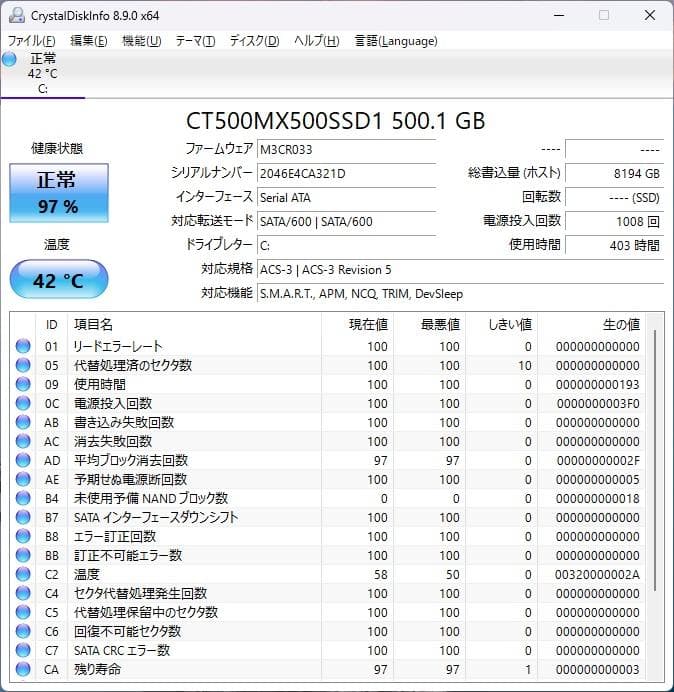Open the テーマ(T) menu
Viewport: 674px width, 692px height.
click(x=195, y=41)
